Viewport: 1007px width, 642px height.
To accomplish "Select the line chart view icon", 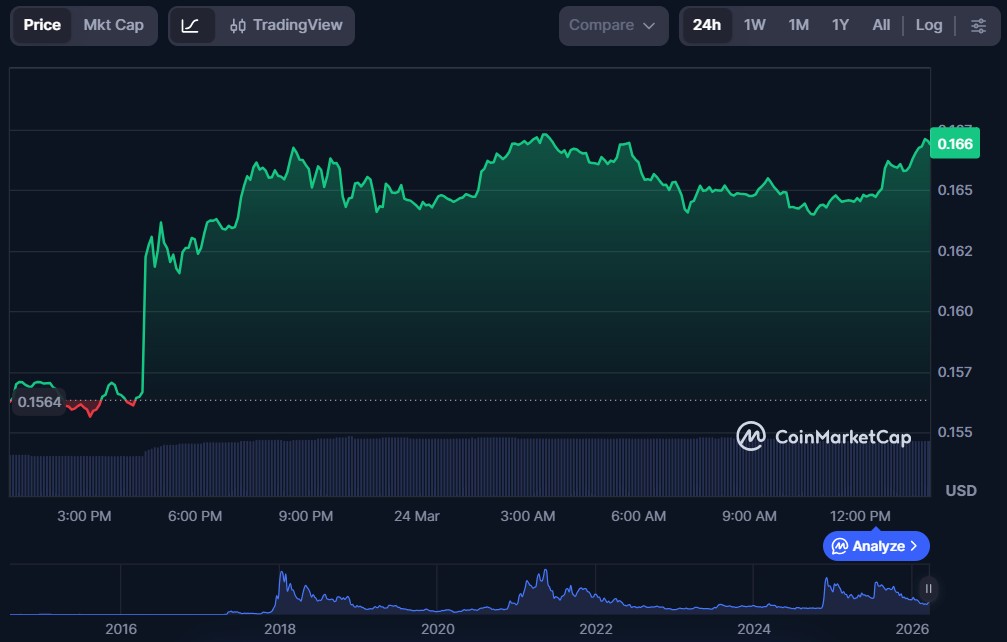I will click(x=190, y=25).
